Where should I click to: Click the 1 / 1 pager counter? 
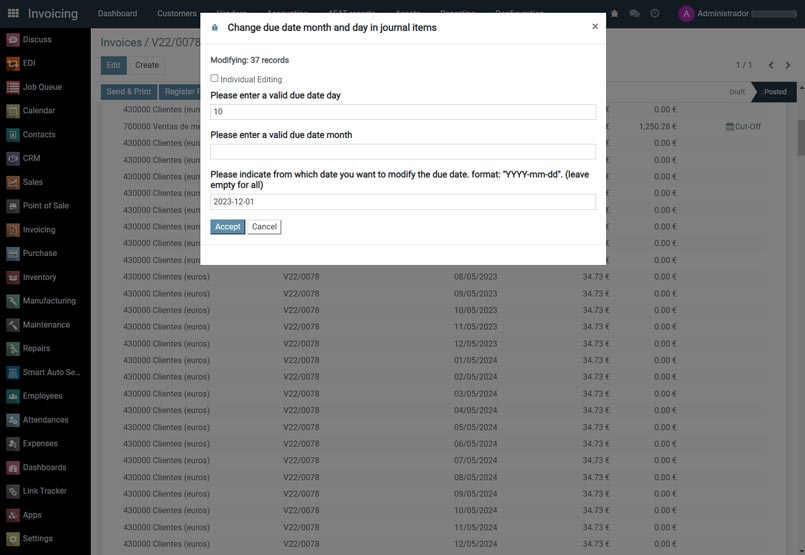[x=743, y=65]
